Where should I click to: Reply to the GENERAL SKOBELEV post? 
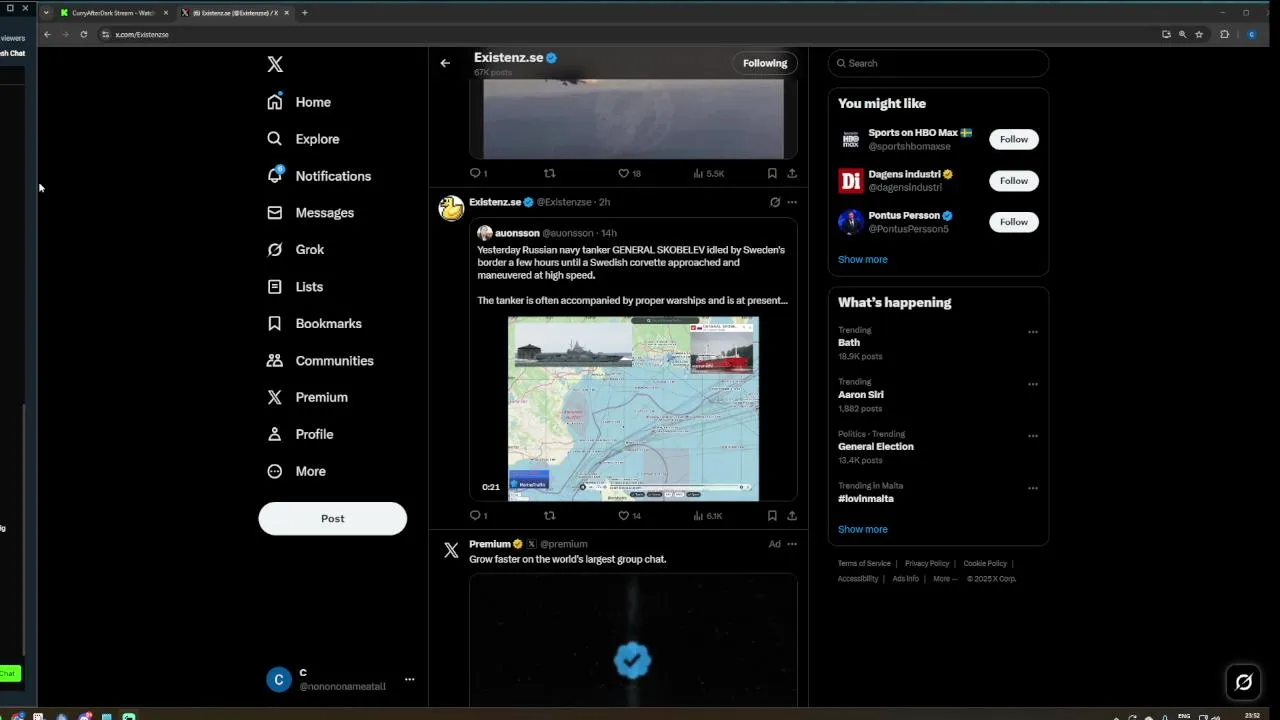tap(478, 516)
